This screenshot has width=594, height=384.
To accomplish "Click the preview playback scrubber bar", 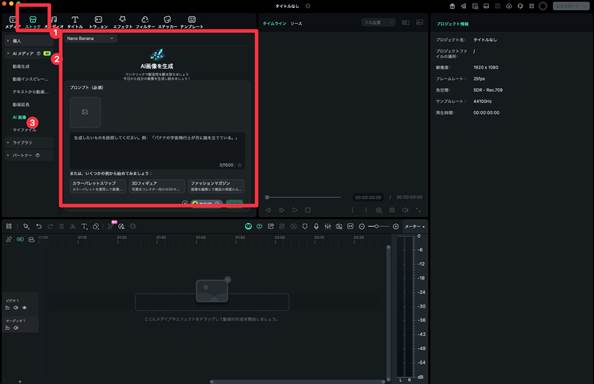I will [303, 197].
